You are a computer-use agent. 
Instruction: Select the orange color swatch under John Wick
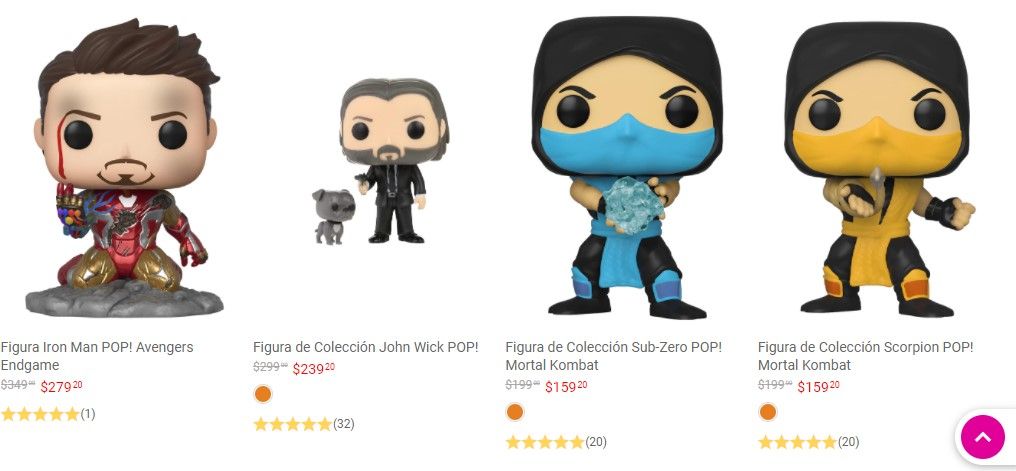262,394
